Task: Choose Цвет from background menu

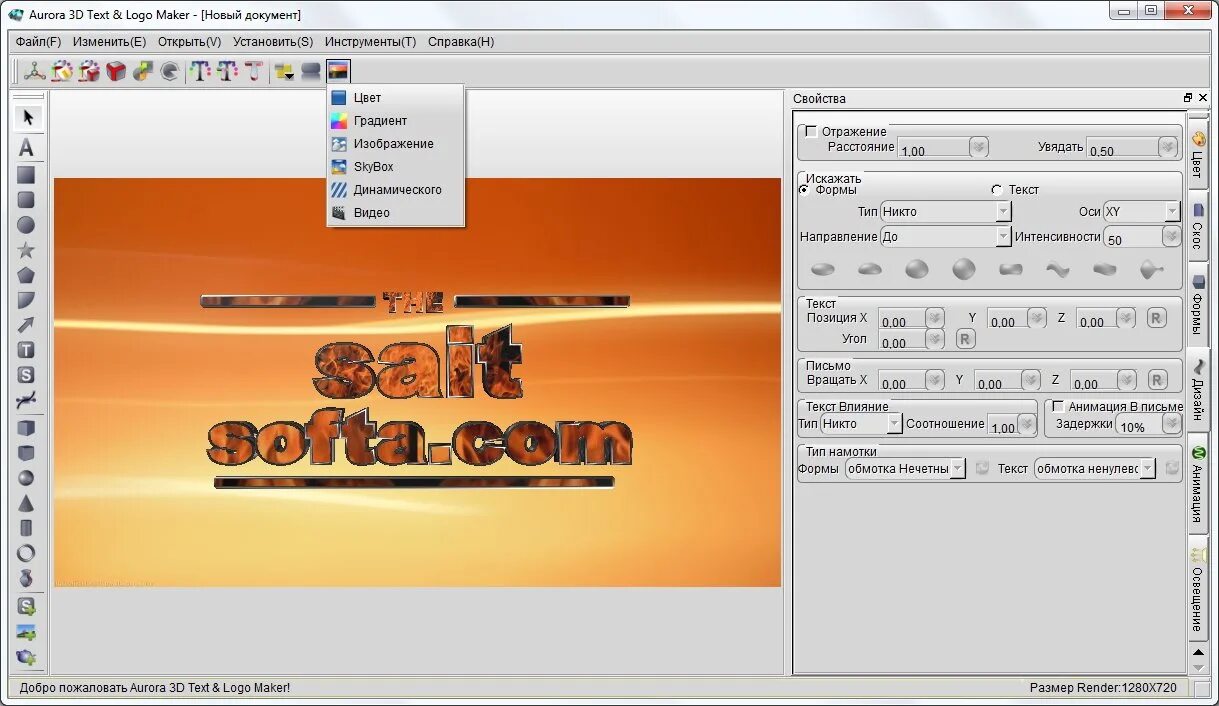Action: click(396, 98)
